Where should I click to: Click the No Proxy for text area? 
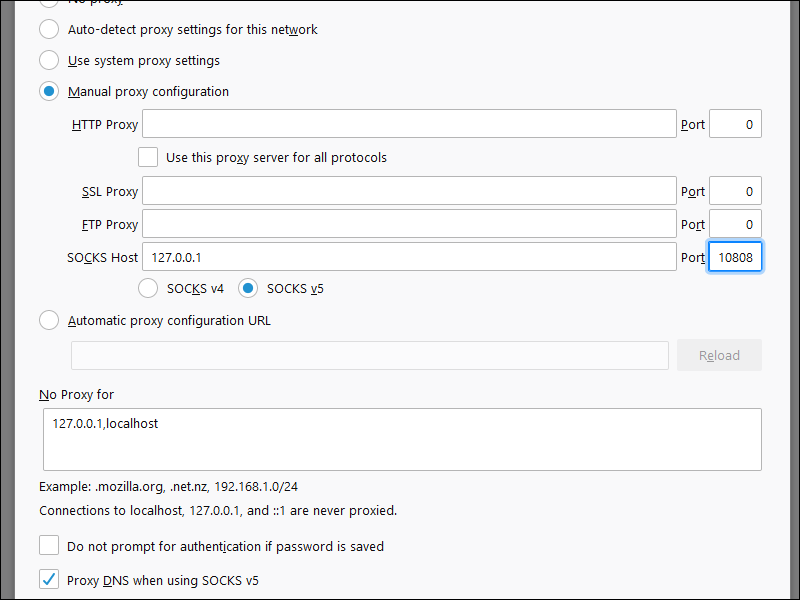[x=402, y=439]
